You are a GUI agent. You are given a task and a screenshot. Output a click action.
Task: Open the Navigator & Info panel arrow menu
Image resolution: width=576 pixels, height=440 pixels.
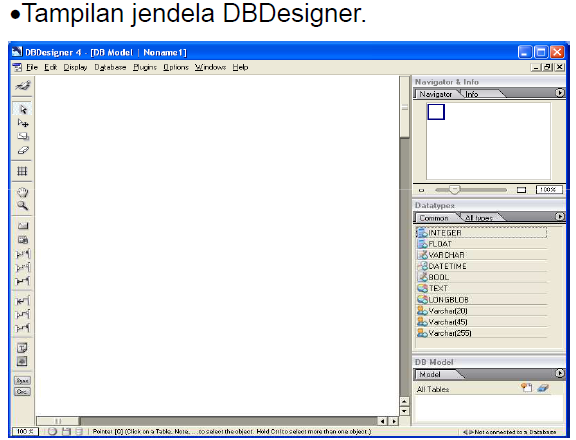coord(559,93)
